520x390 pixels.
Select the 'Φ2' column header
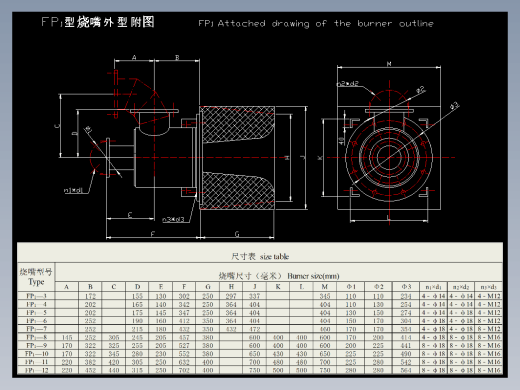[379, 287]
